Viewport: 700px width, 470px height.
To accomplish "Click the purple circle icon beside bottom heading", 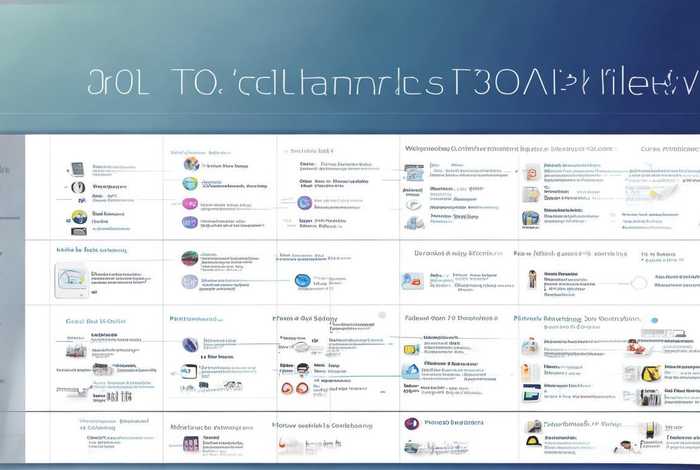I will click(411, 424).
